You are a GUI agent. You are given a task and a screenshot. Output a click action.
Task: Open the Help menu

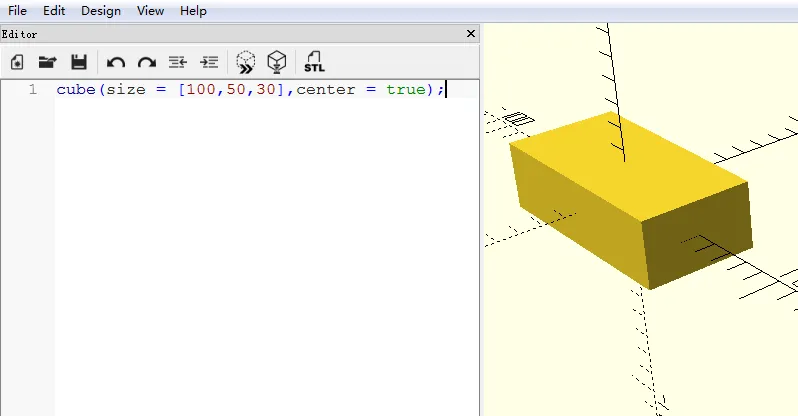193,11
